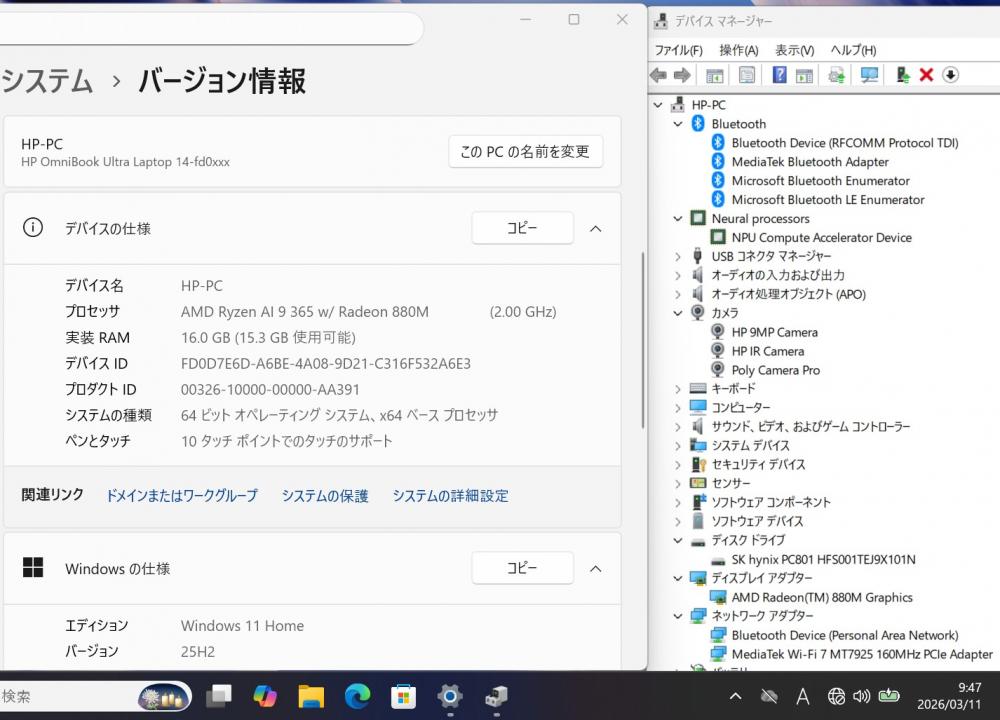Image resolution: width=1000 pixels, height=720 pixels.
Task: Expand the セキュリティ デバイス category
Action: [678, 465]
